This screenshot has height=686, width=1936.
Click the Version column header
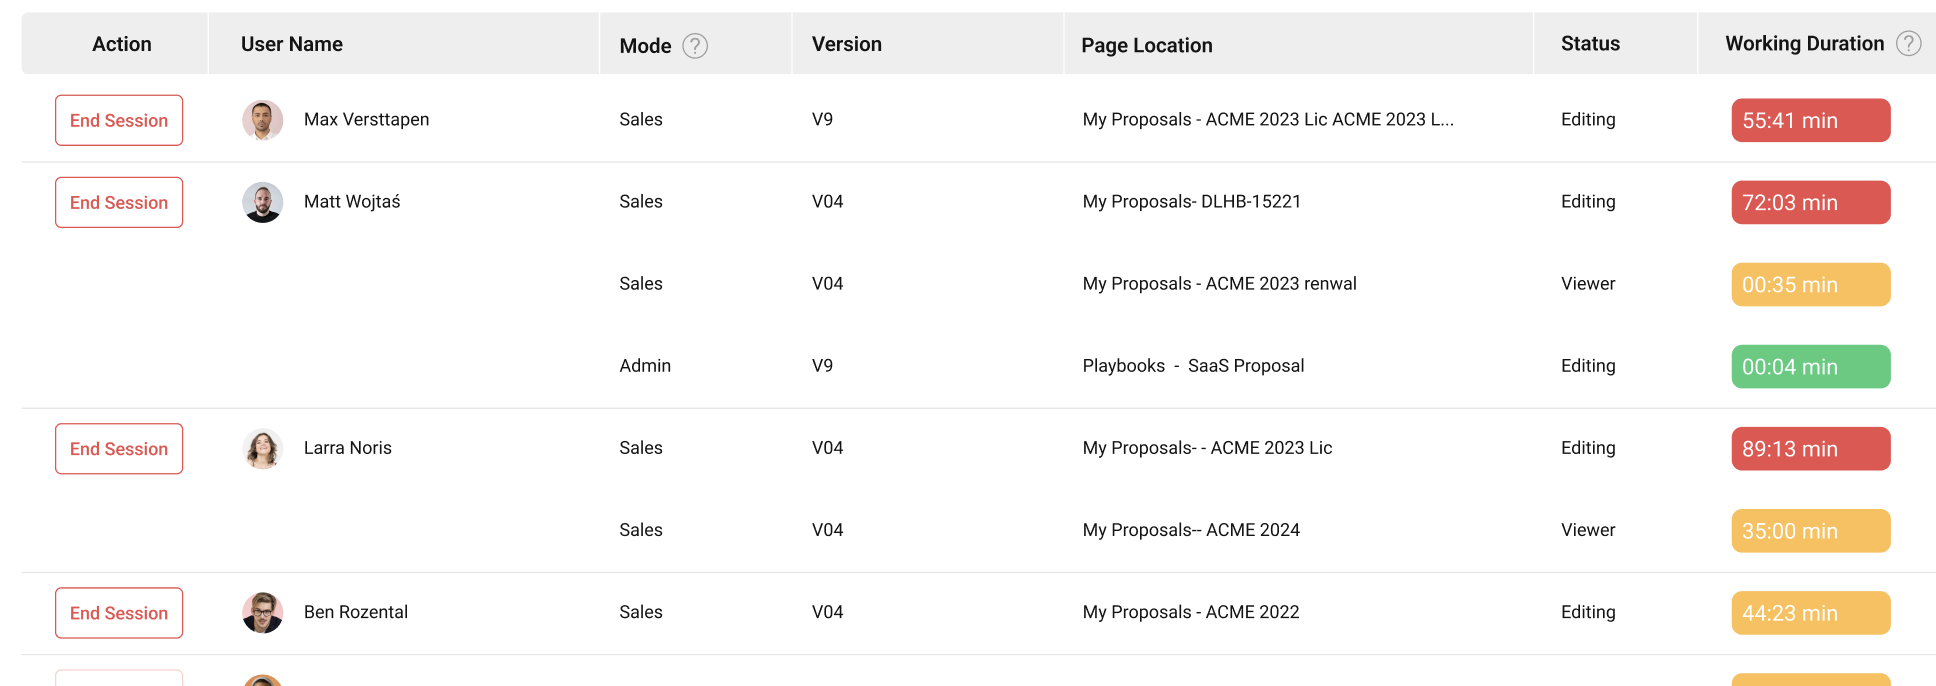point(847,44)
